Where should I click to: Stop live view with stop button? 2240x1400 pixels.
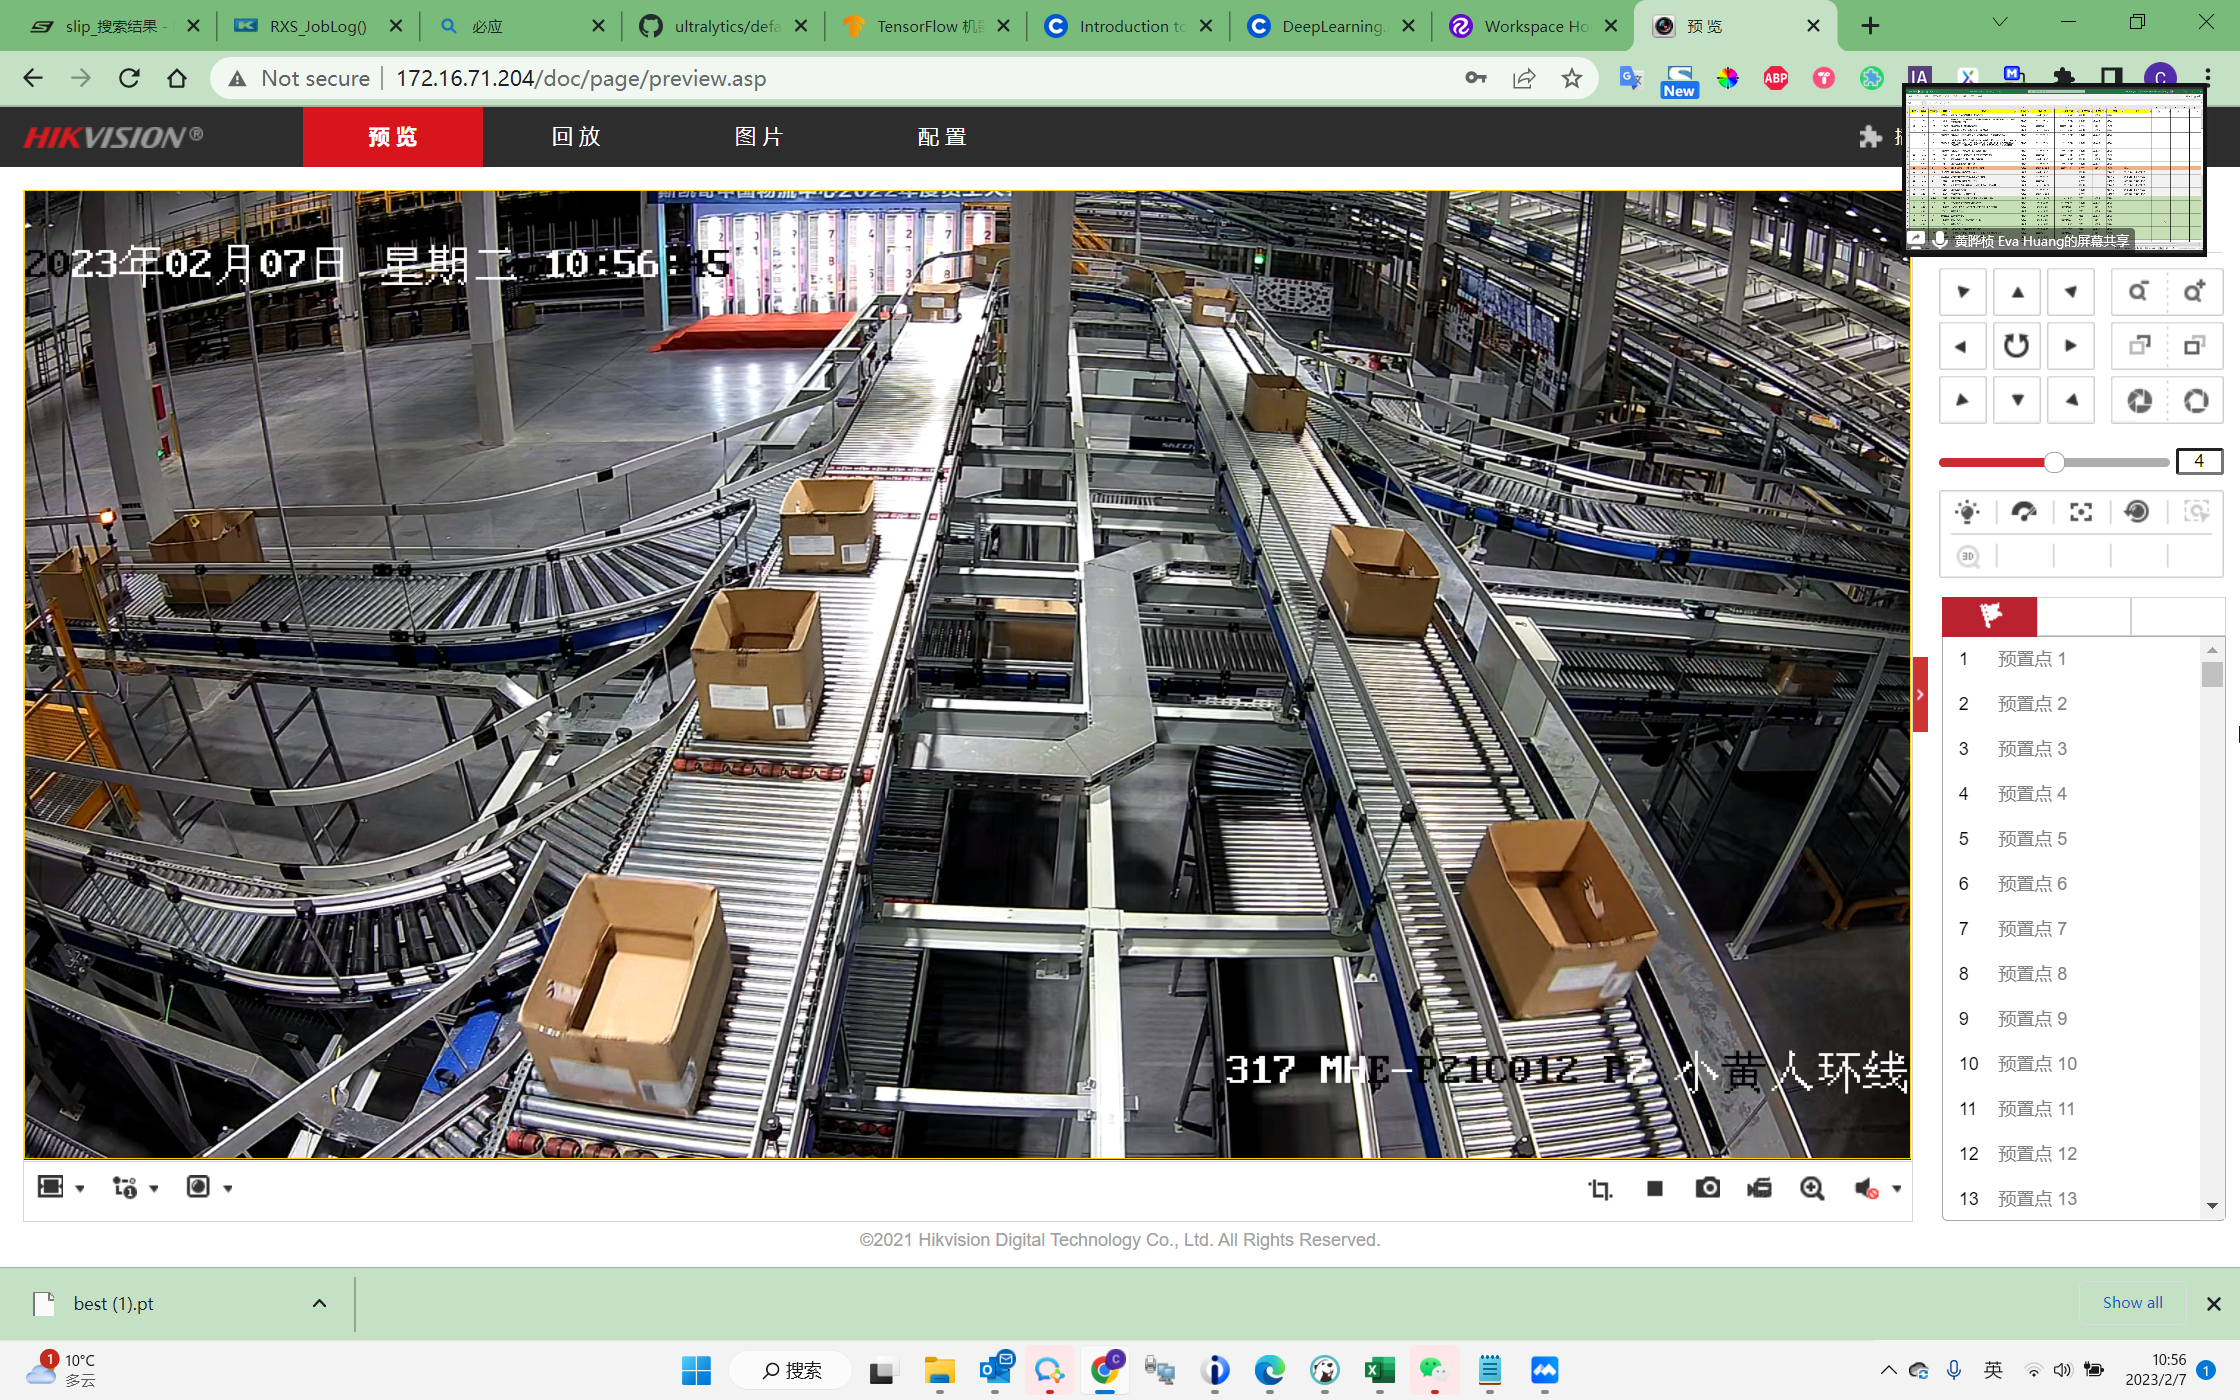coord(1655,1188)
